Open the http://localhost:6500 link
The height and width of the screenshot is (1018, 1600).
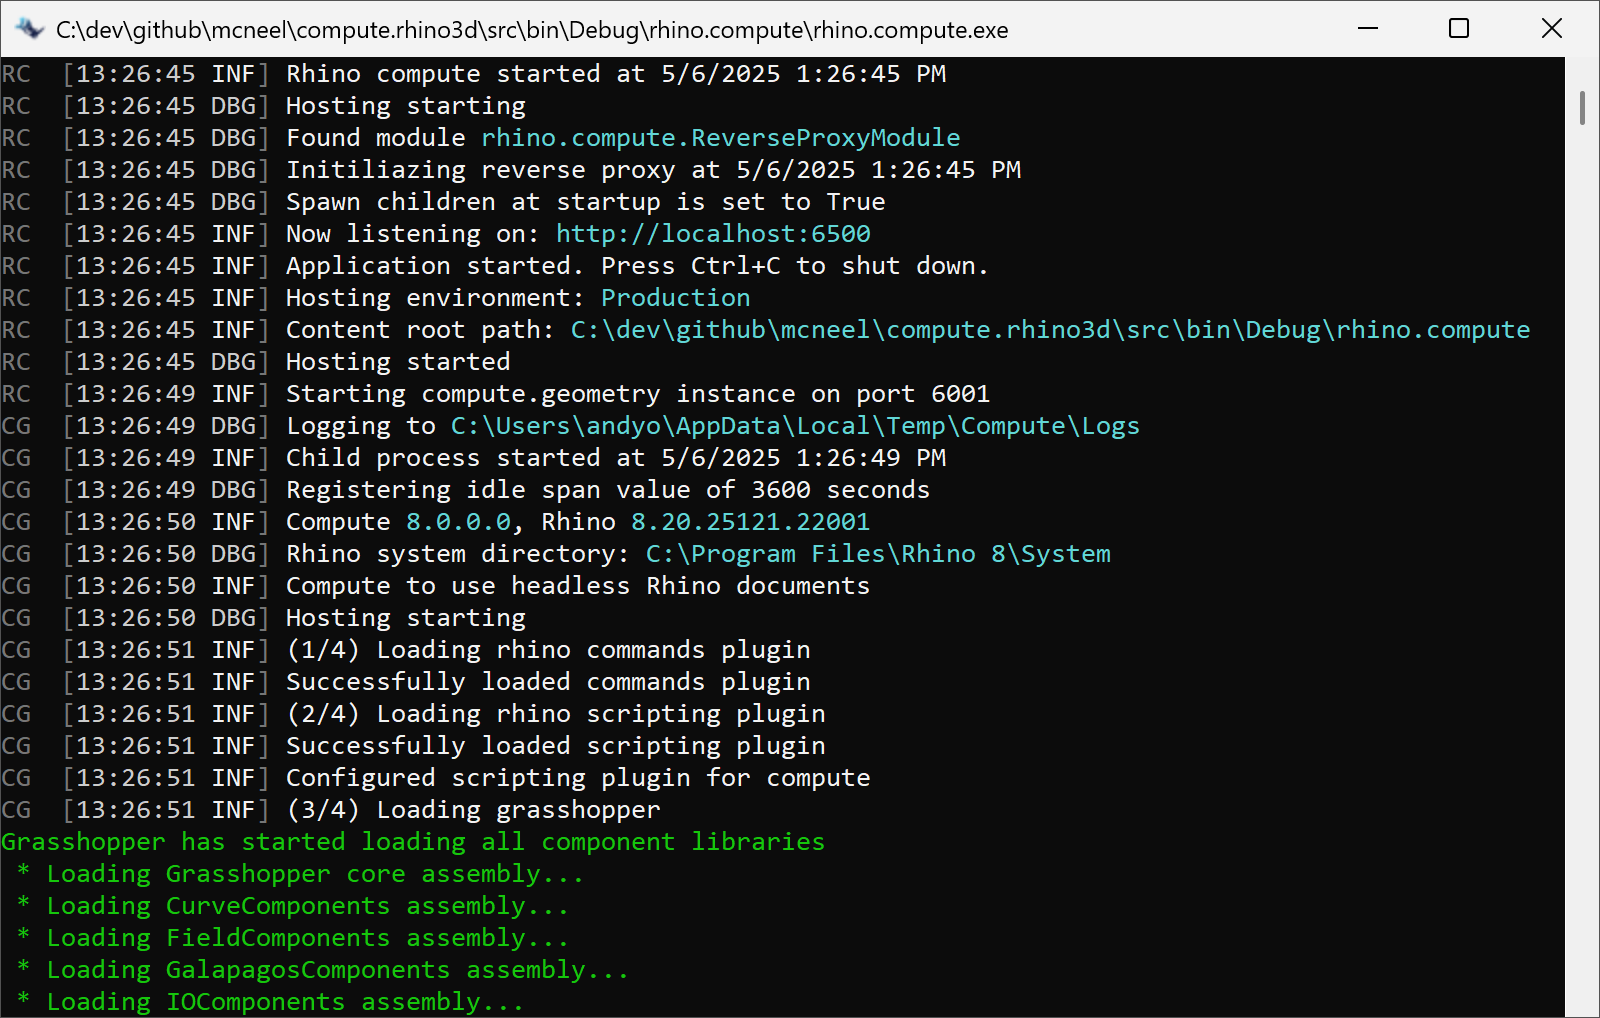pyautogui.click(x=713, y=234)
